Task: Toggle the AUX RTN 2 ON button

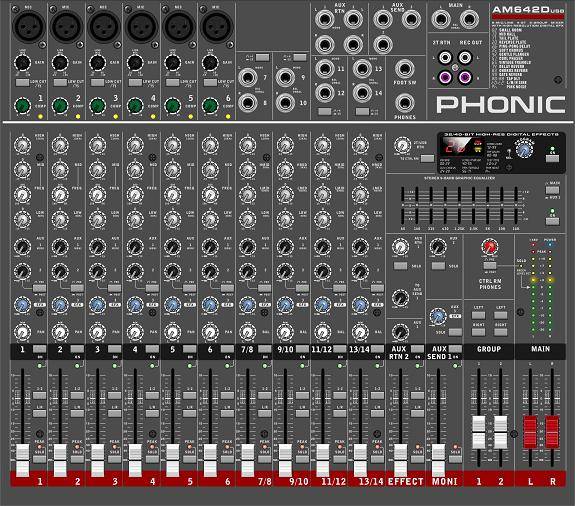Action: (417, 349)
